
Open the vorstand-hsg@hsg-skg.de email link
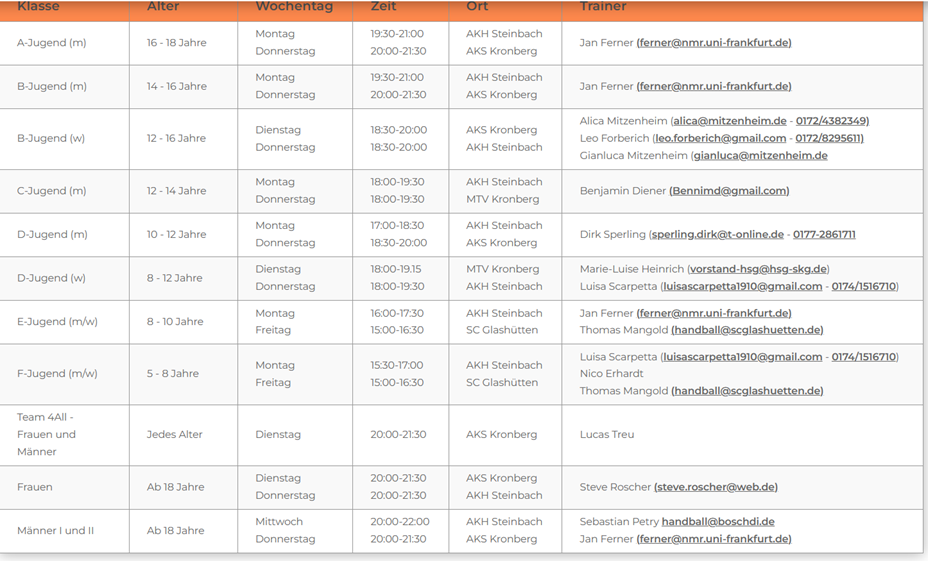(x=758, y=269)
